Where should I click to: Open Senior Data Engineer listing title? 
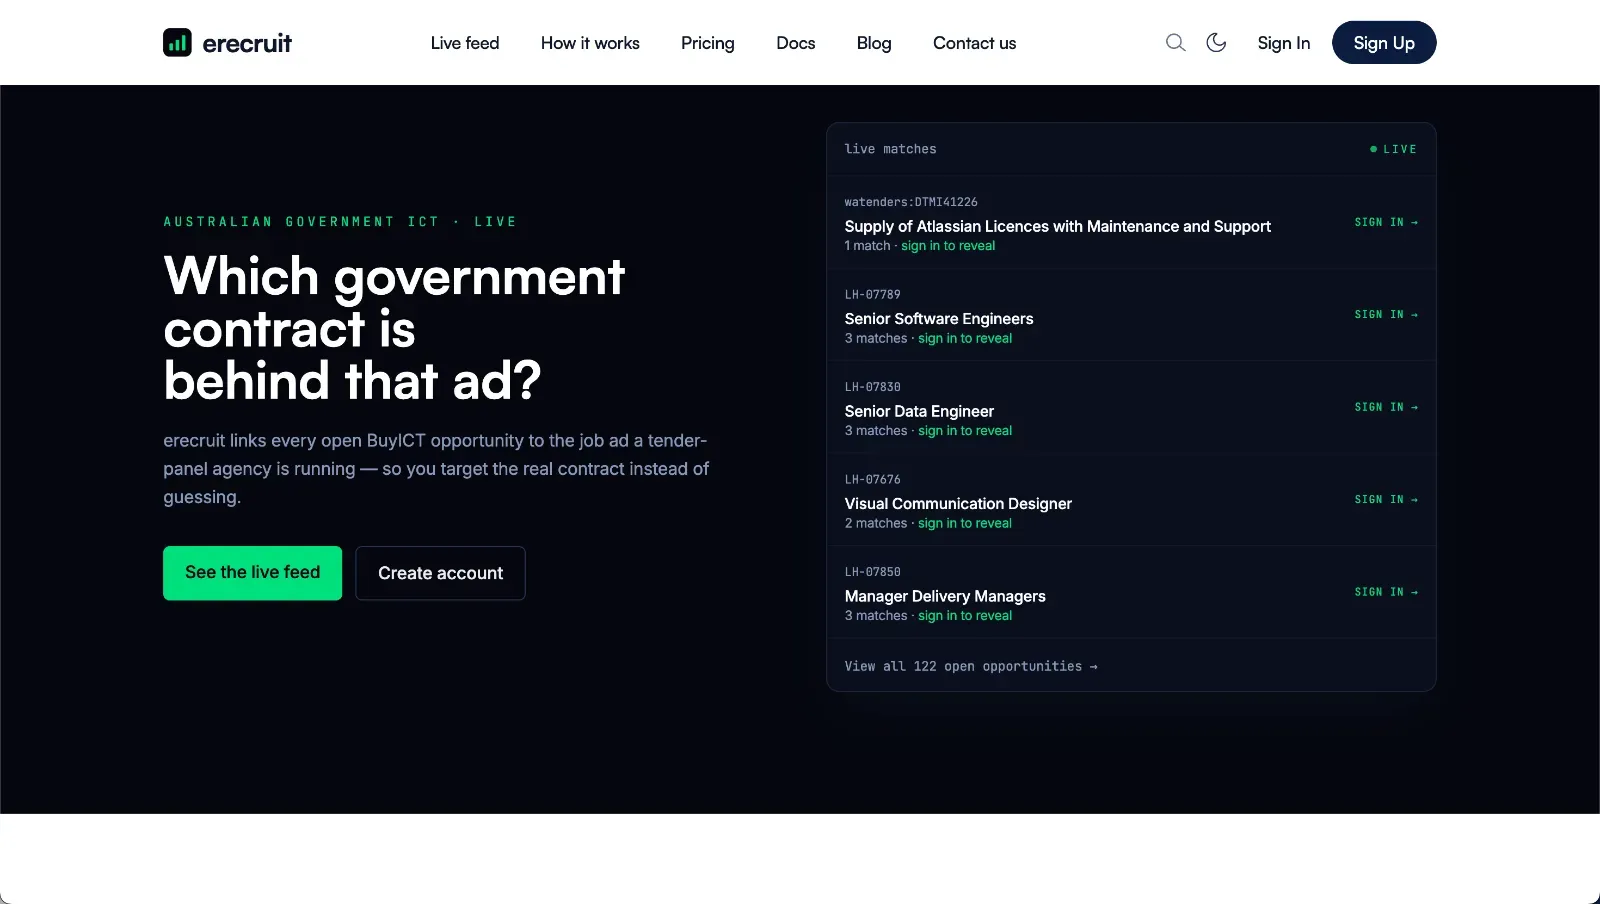[x=919, y=411]
